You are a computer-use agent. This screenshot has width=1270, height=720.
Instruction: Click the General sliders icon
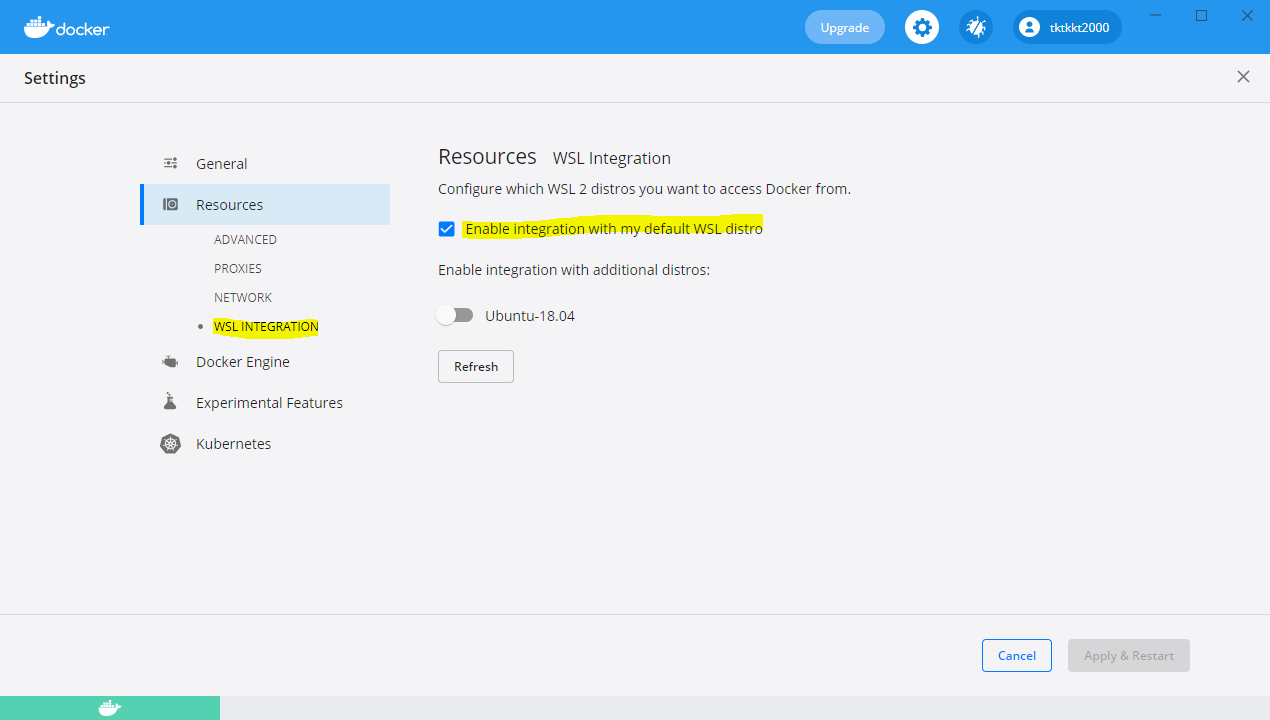[x=171, y=163]
